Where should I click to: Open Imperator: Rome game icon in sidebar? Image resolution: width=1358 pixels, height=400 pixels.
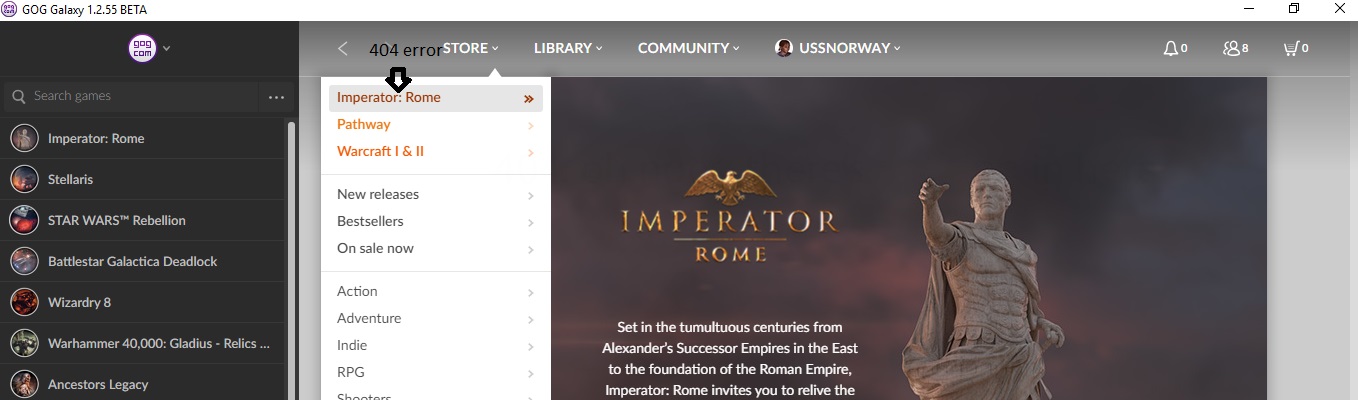pyautogui.click(x=24, y=138)
